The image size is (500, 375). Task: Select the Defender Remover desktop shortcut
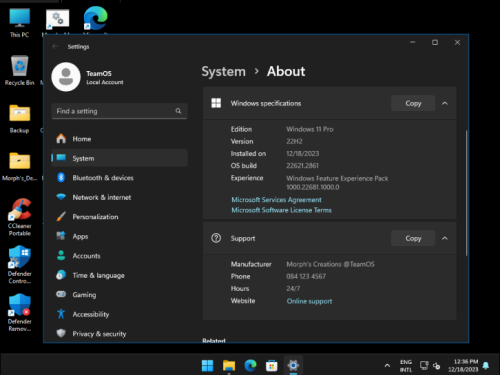pyautogui.click(x=20, y=313)
